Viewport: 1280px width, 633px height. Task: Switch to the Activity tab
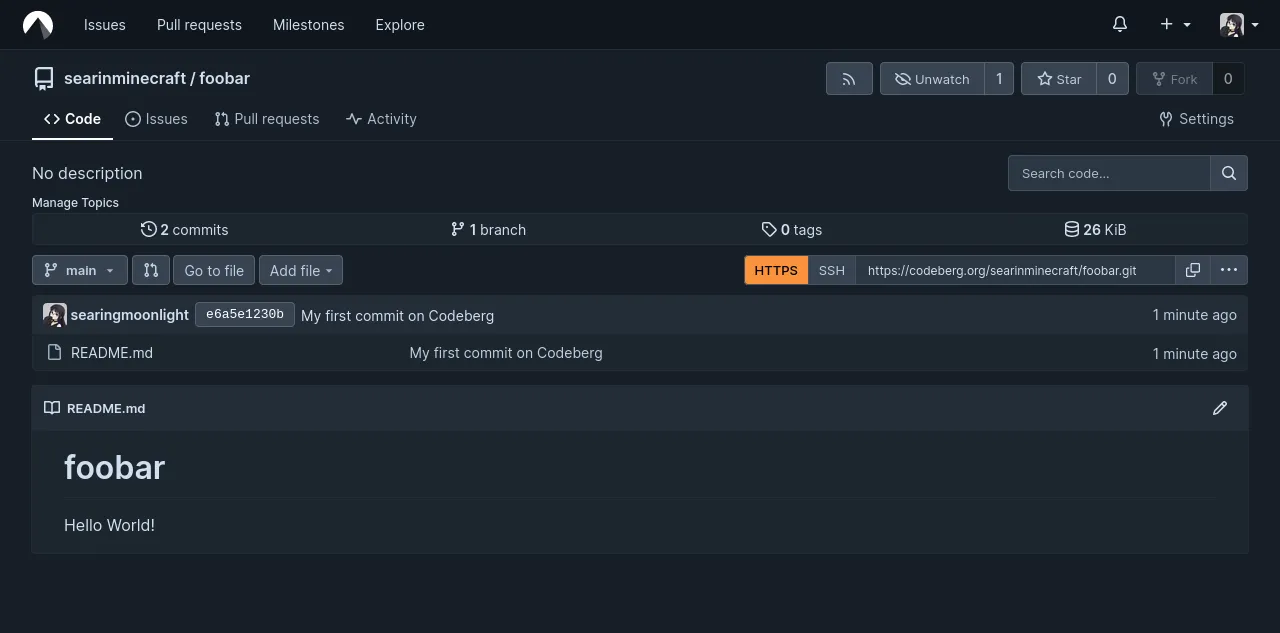pos(381,119)
